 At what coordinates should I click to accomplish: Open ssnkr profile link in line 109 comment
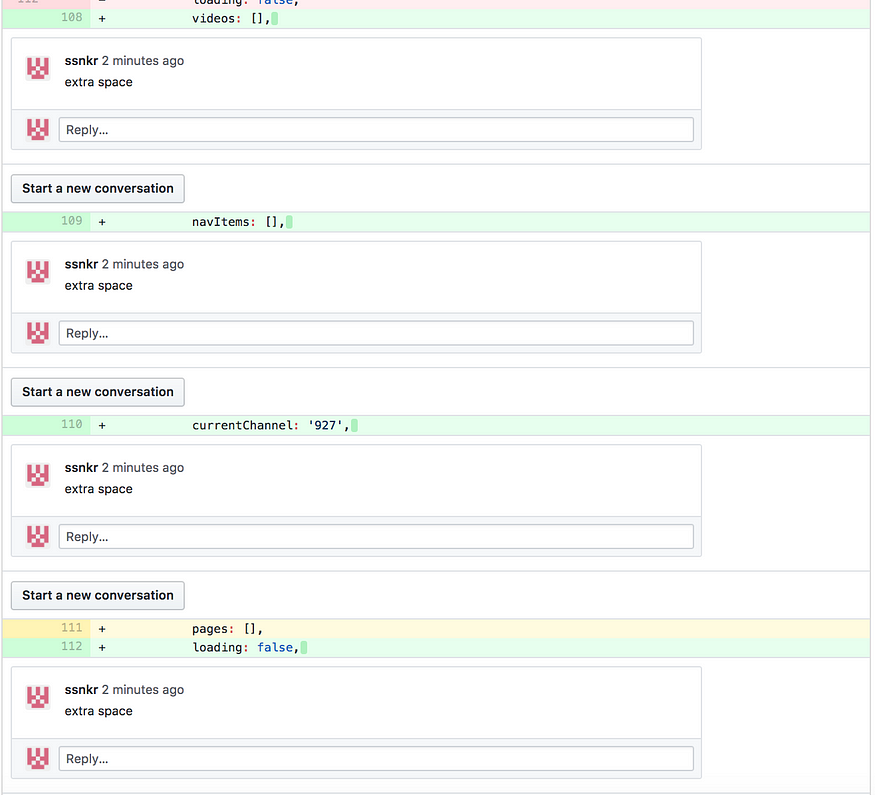pyautogui.click(x=81, y=264)
